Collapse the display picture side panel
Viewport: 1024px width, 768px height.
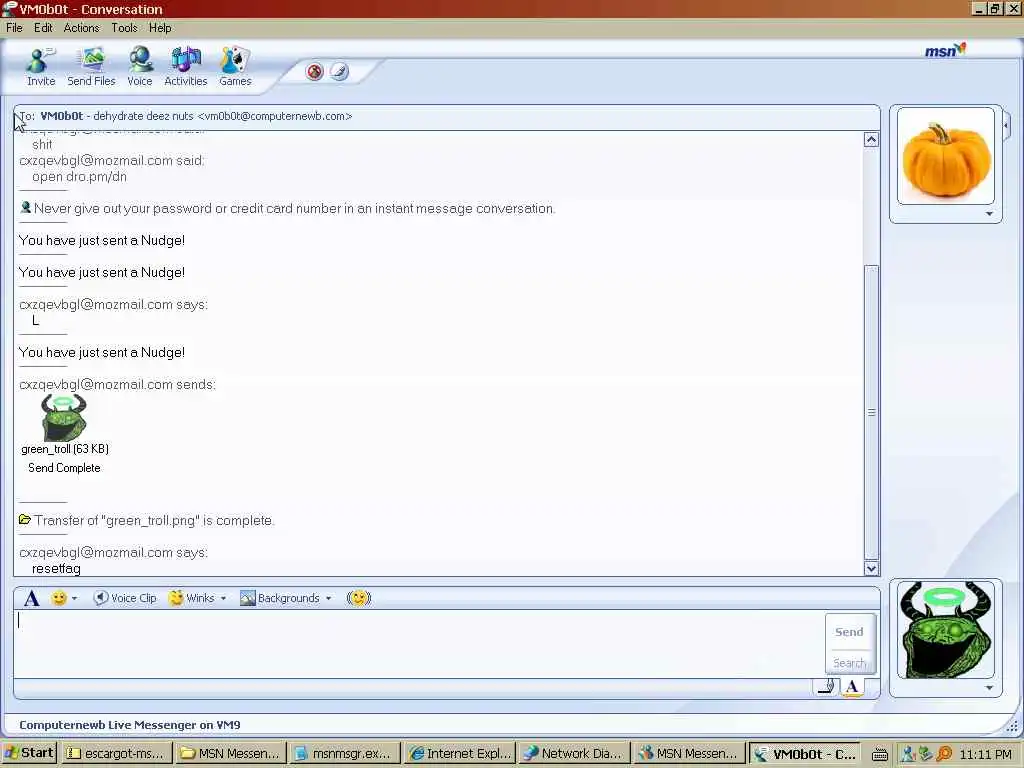(1006, 125)
